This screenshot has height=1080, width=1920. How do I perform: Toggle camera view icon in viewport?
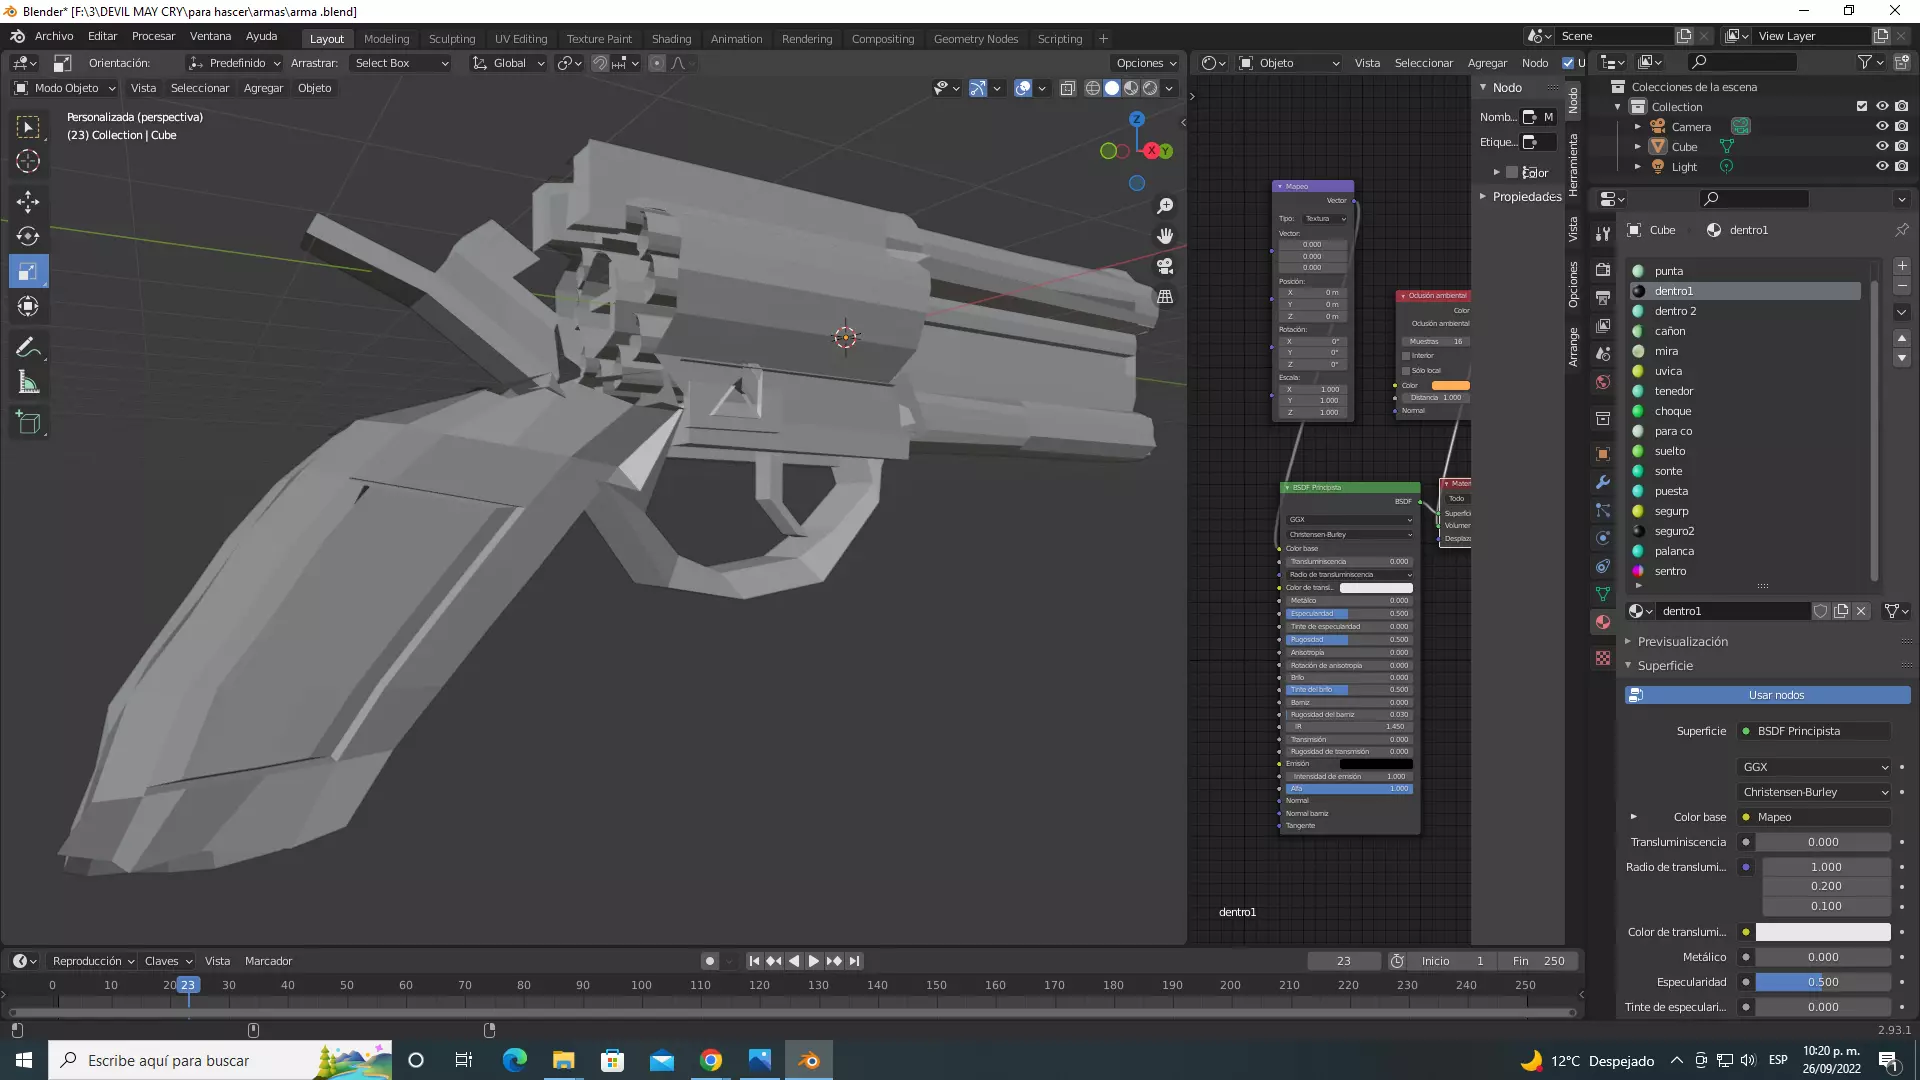click(1165, 266)
